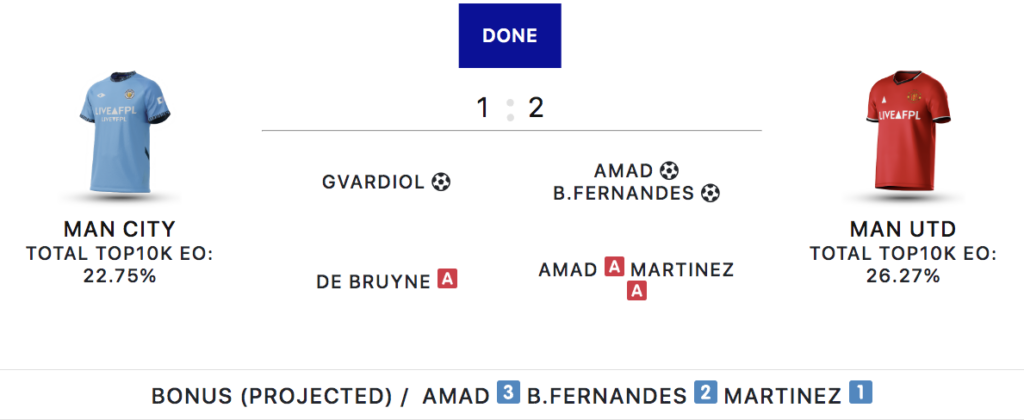
Task: Click the BONUS (PROJECTED) label
Action: pos(271,396)
